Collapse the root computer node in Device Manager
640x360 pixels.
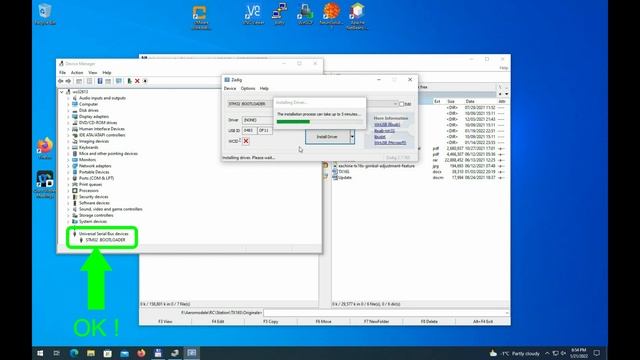click(62, 92)
